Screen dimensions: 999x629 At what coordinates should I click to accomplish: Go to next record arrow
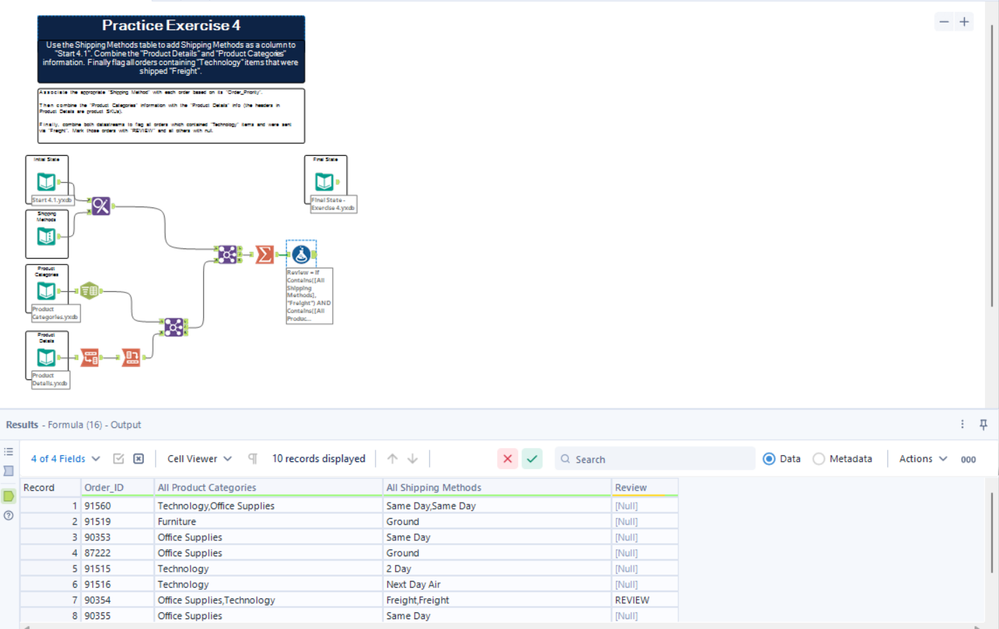[413, 459]
